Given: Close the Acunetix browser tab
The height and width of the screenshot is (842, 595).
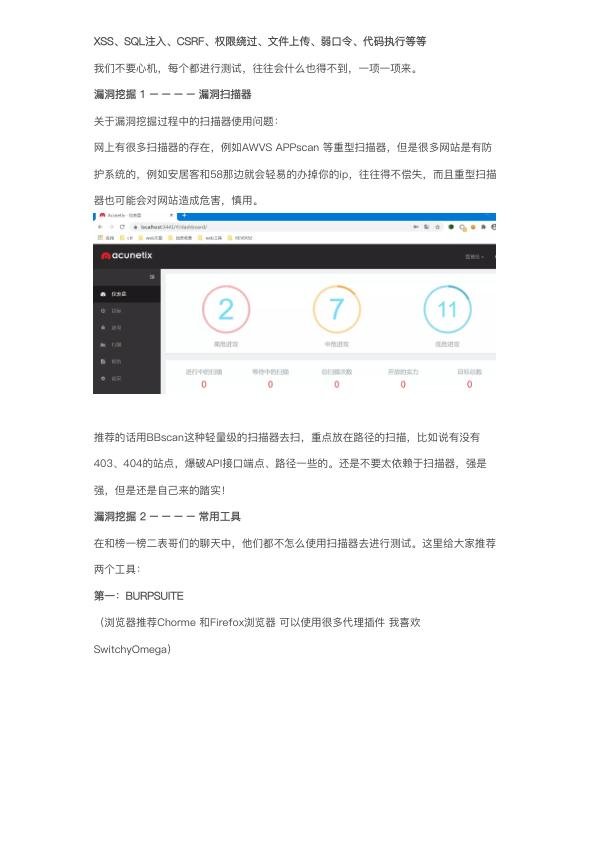Looking at the screenshot, I should coord(171,216).
